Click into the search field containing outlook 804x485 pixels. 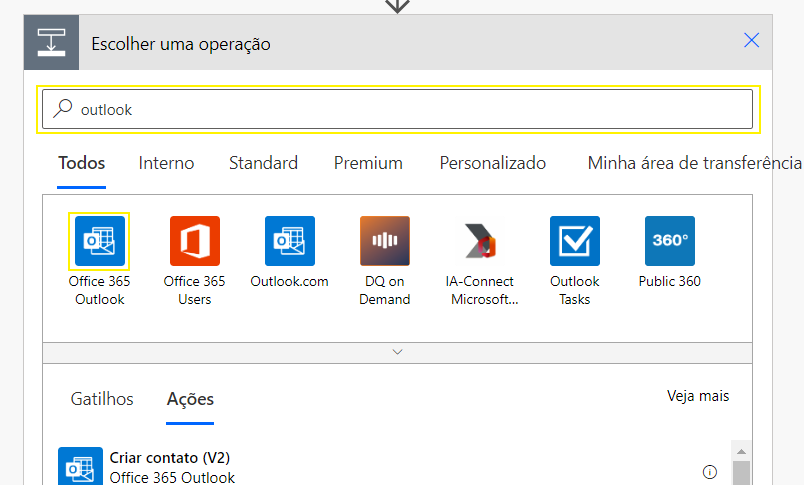[x=400, y=109]
